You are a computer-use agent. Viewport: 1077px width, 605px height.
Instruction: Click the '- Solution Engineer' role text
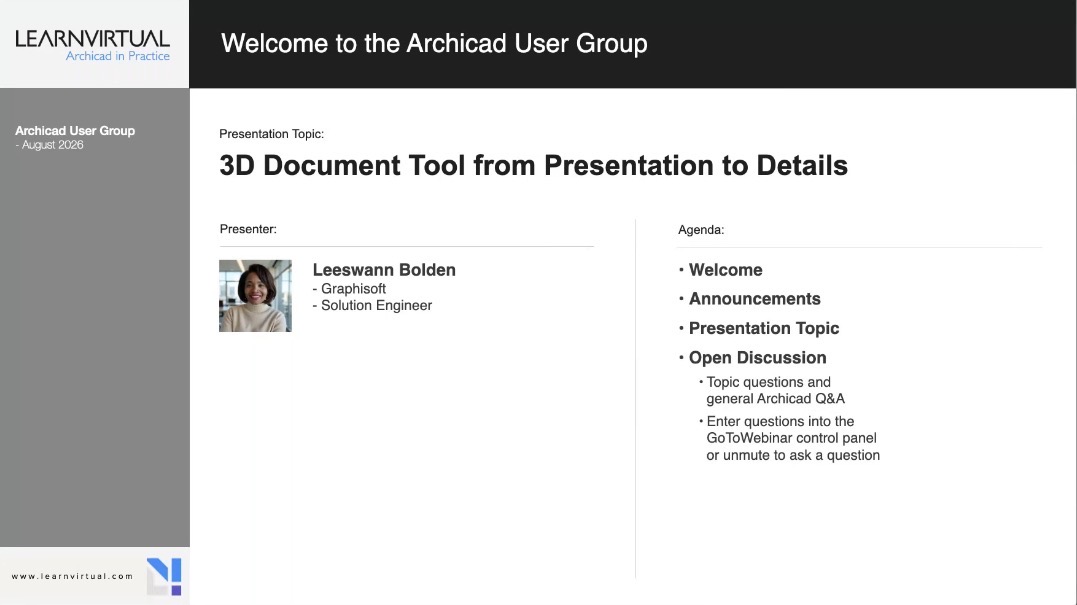tap(372, 306)
